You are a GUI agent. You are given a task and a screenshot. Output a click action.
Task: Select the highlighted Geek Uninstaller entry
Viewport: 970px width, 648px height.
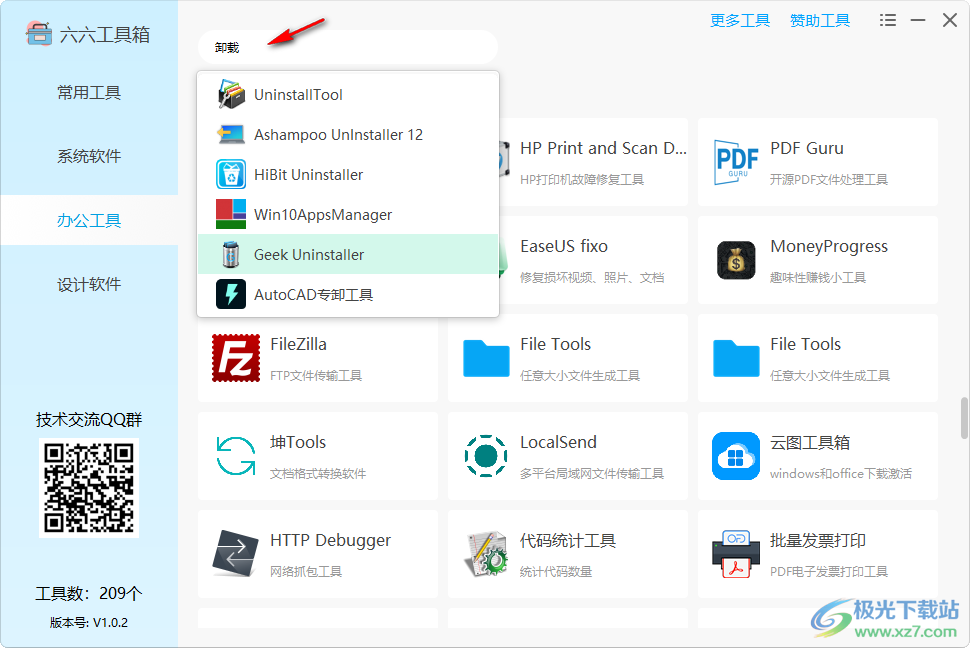(x=348, y=254)
